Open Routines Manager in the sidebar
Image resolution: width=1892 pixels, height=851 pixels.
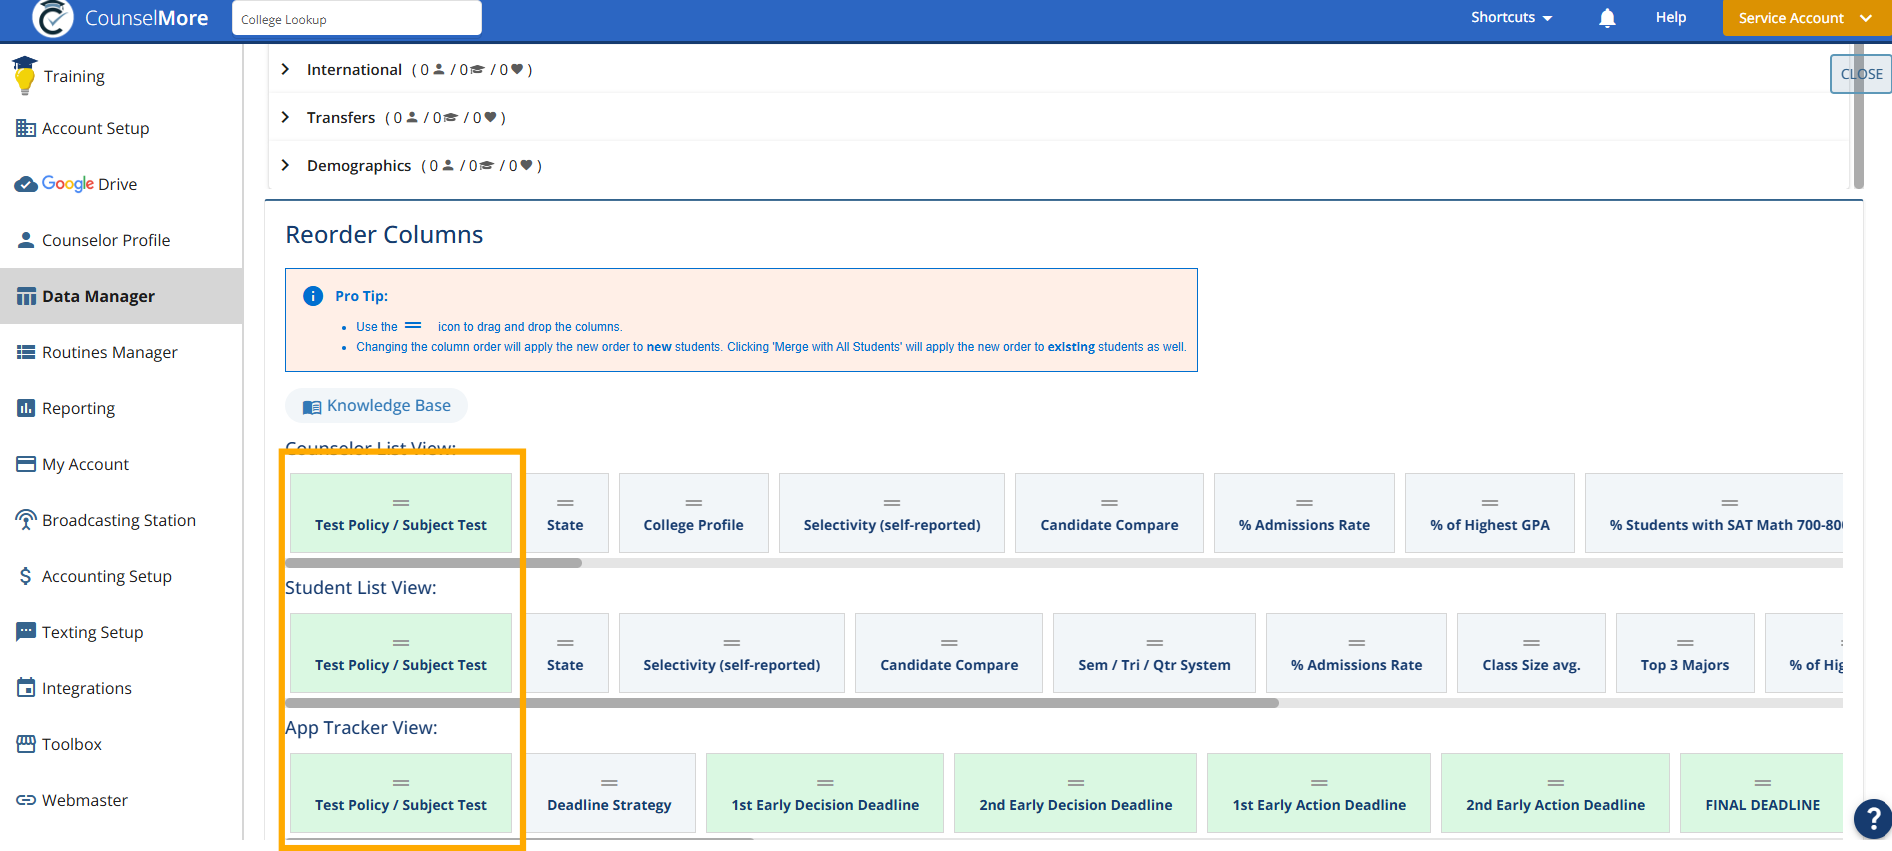click(109, 352)
